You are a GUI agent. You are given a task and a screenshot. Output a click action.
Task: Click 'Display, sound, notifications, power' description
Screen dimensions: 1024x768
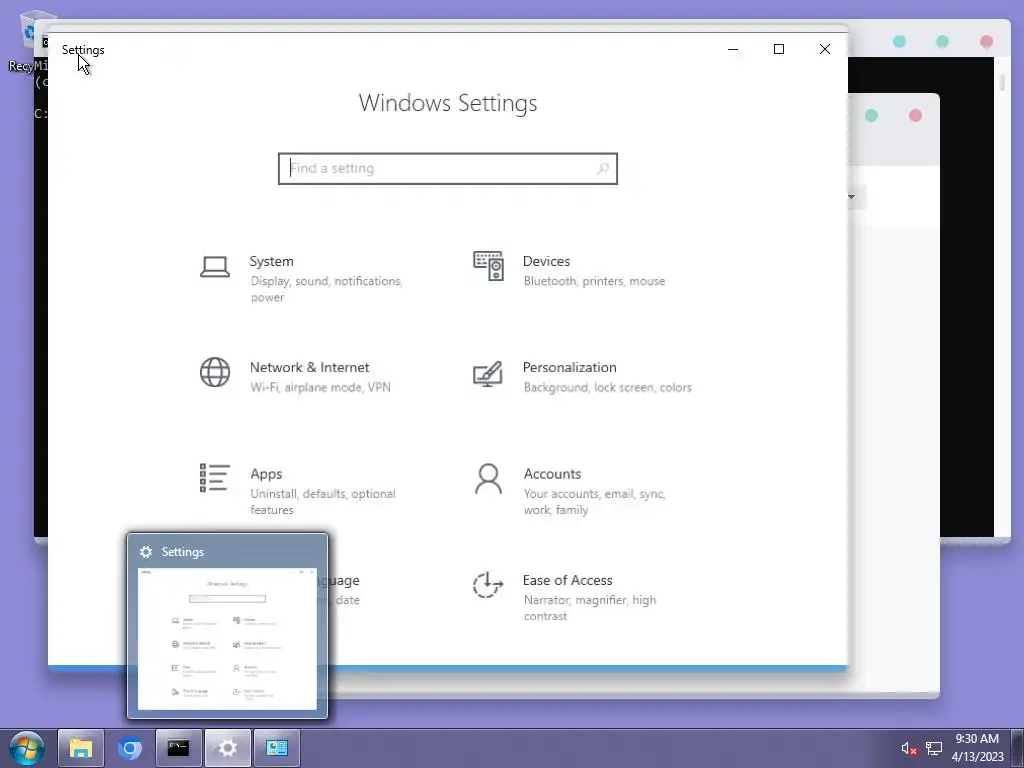[x=326, y=289]
